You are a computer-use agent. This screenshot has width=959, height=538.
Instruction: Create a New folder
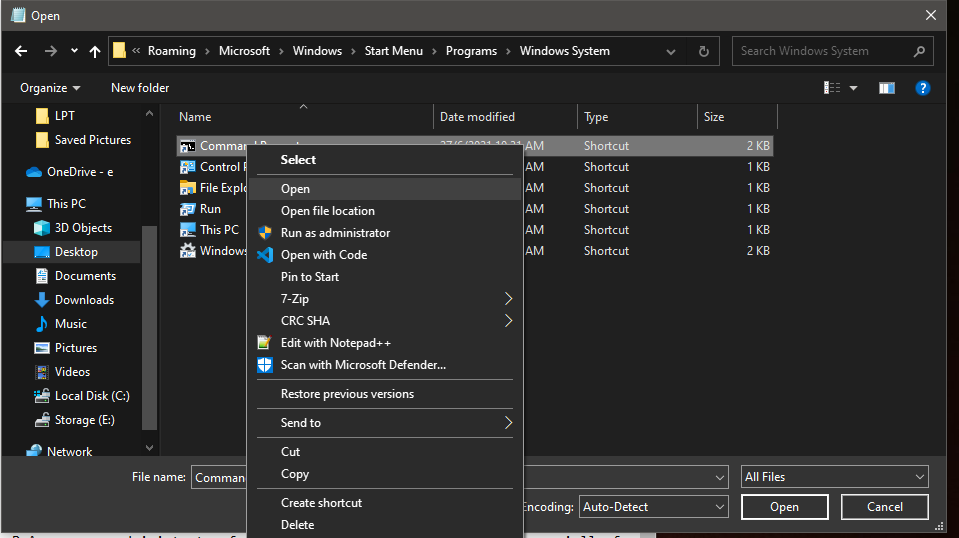pyautogui.click(x=140, y=88)
